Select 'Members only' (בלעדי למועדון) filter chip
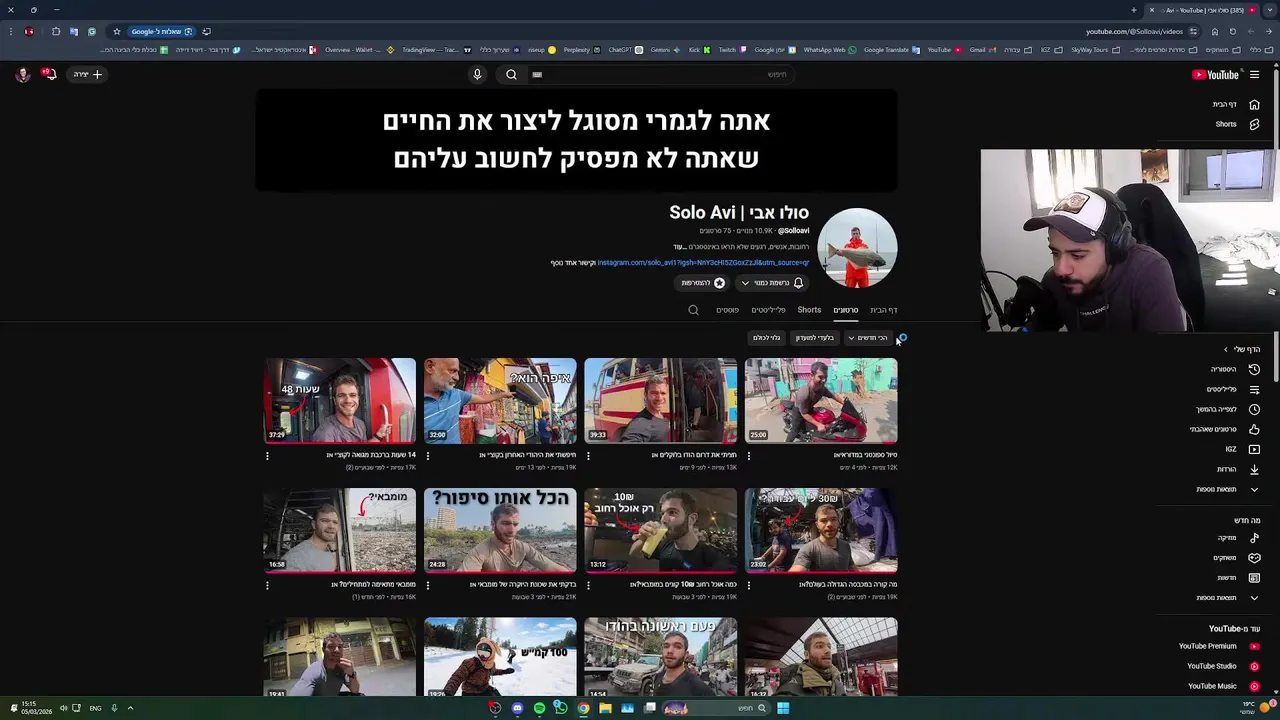1280x720 pixels. pos(815,338)
